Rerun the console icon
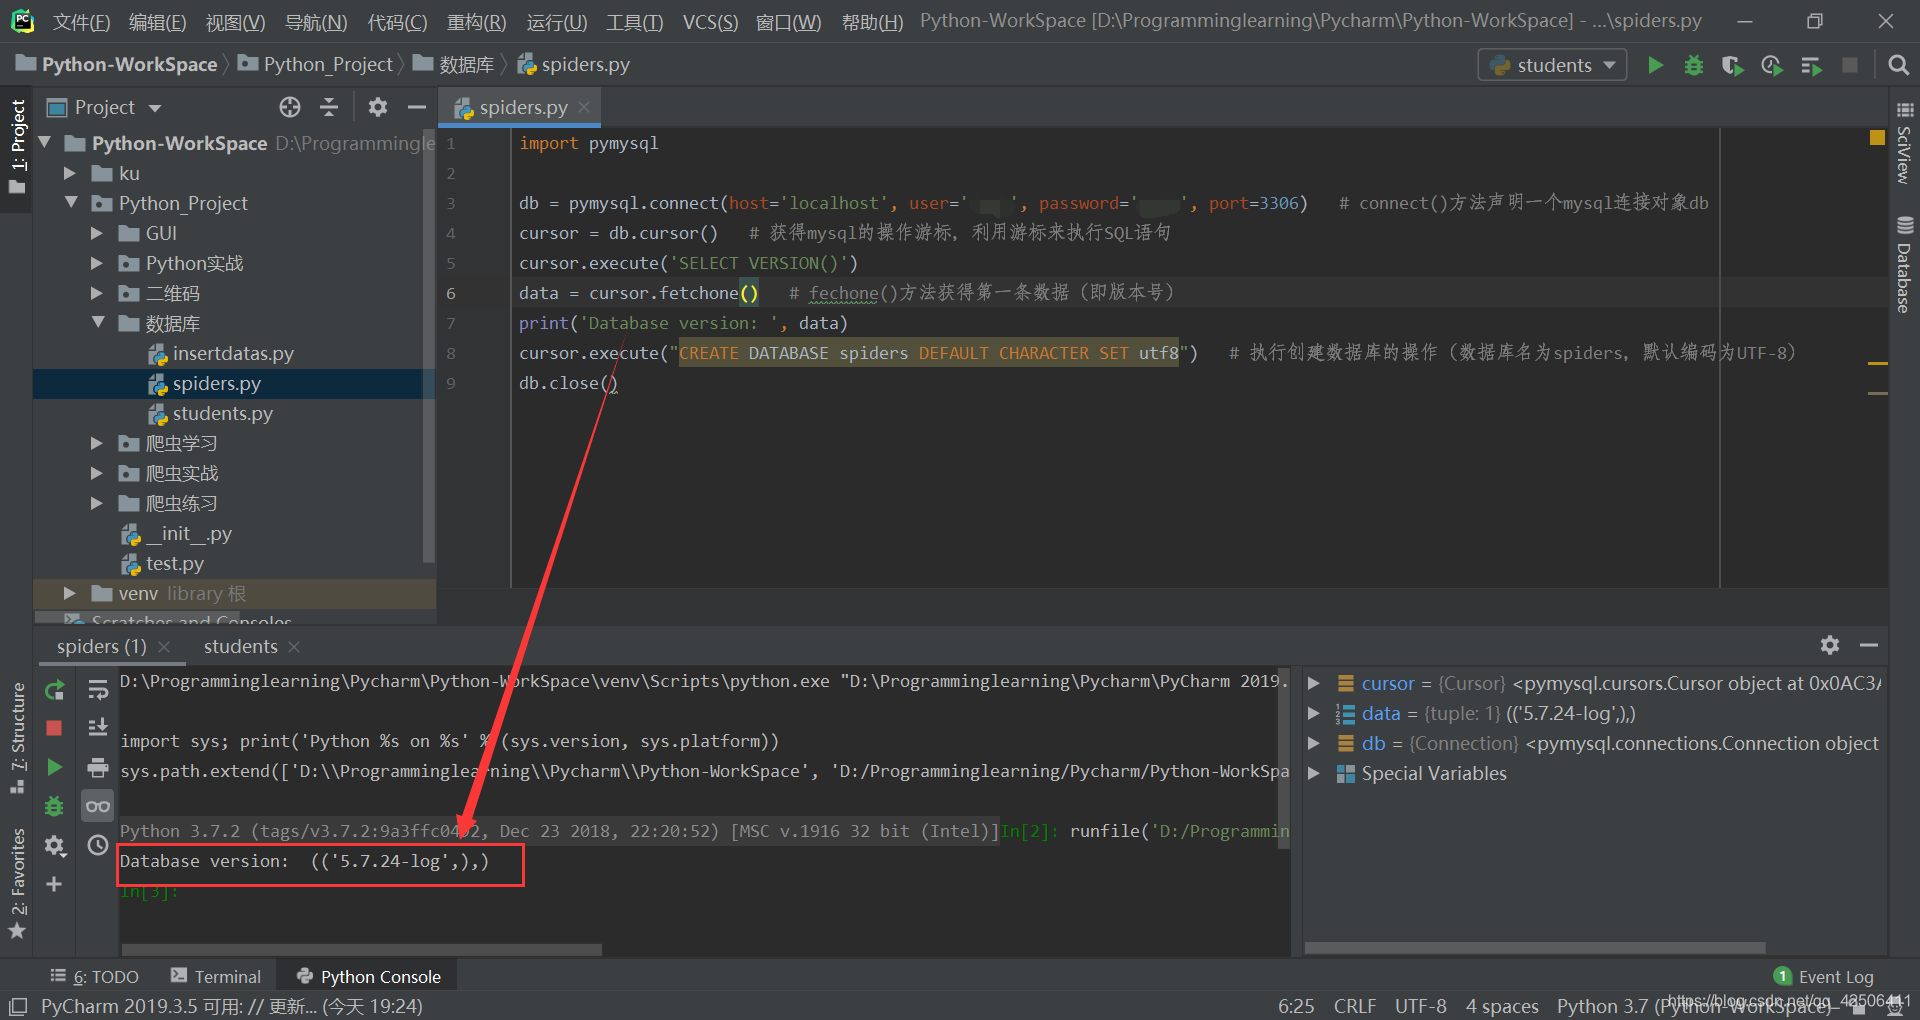 coord(55,690)
